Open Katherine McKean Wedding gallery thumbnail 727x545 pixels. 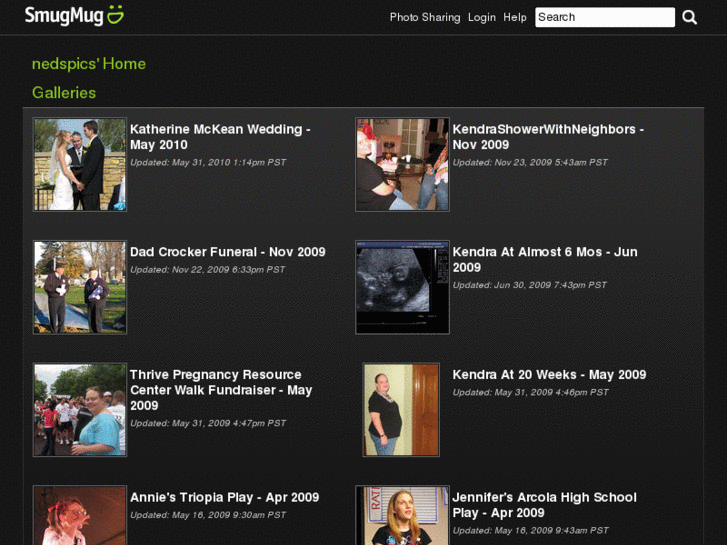point(80,165)
